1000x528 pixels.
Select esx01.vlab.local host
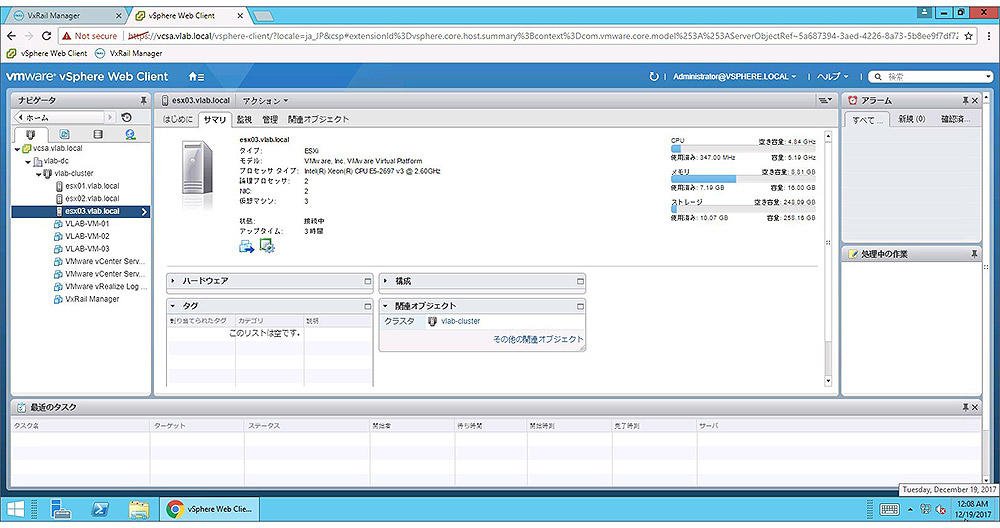(92, 186)
